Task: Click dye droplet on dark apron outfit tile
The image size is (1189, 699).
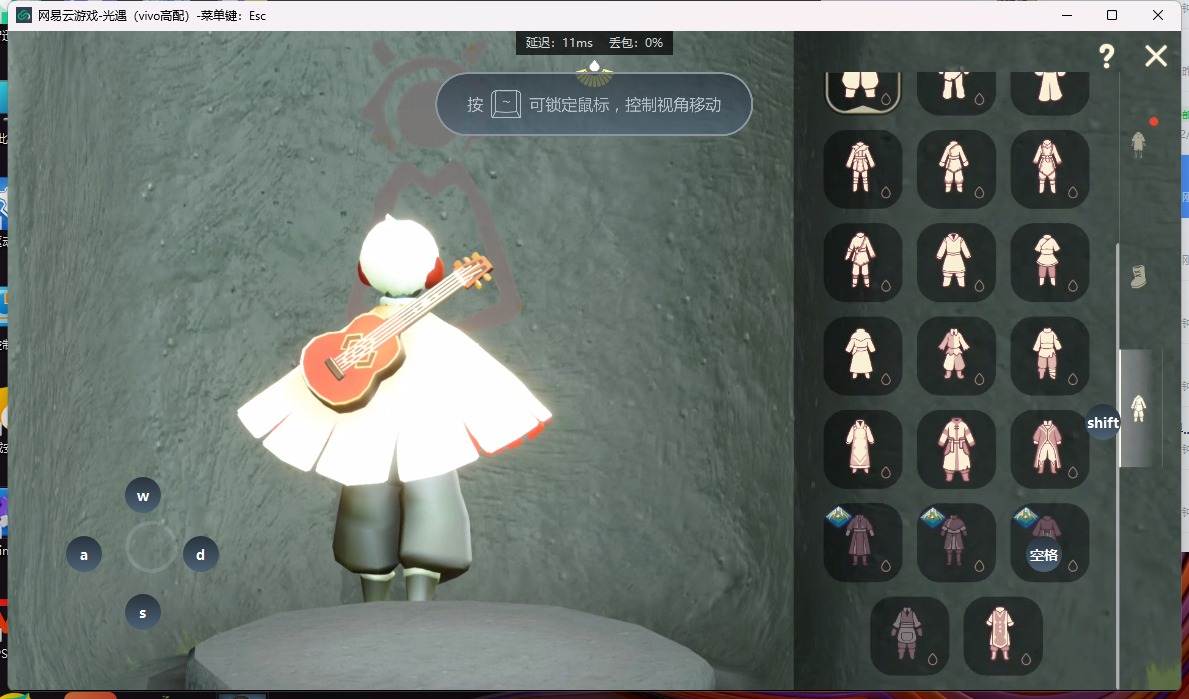Action: coord(933,659)
